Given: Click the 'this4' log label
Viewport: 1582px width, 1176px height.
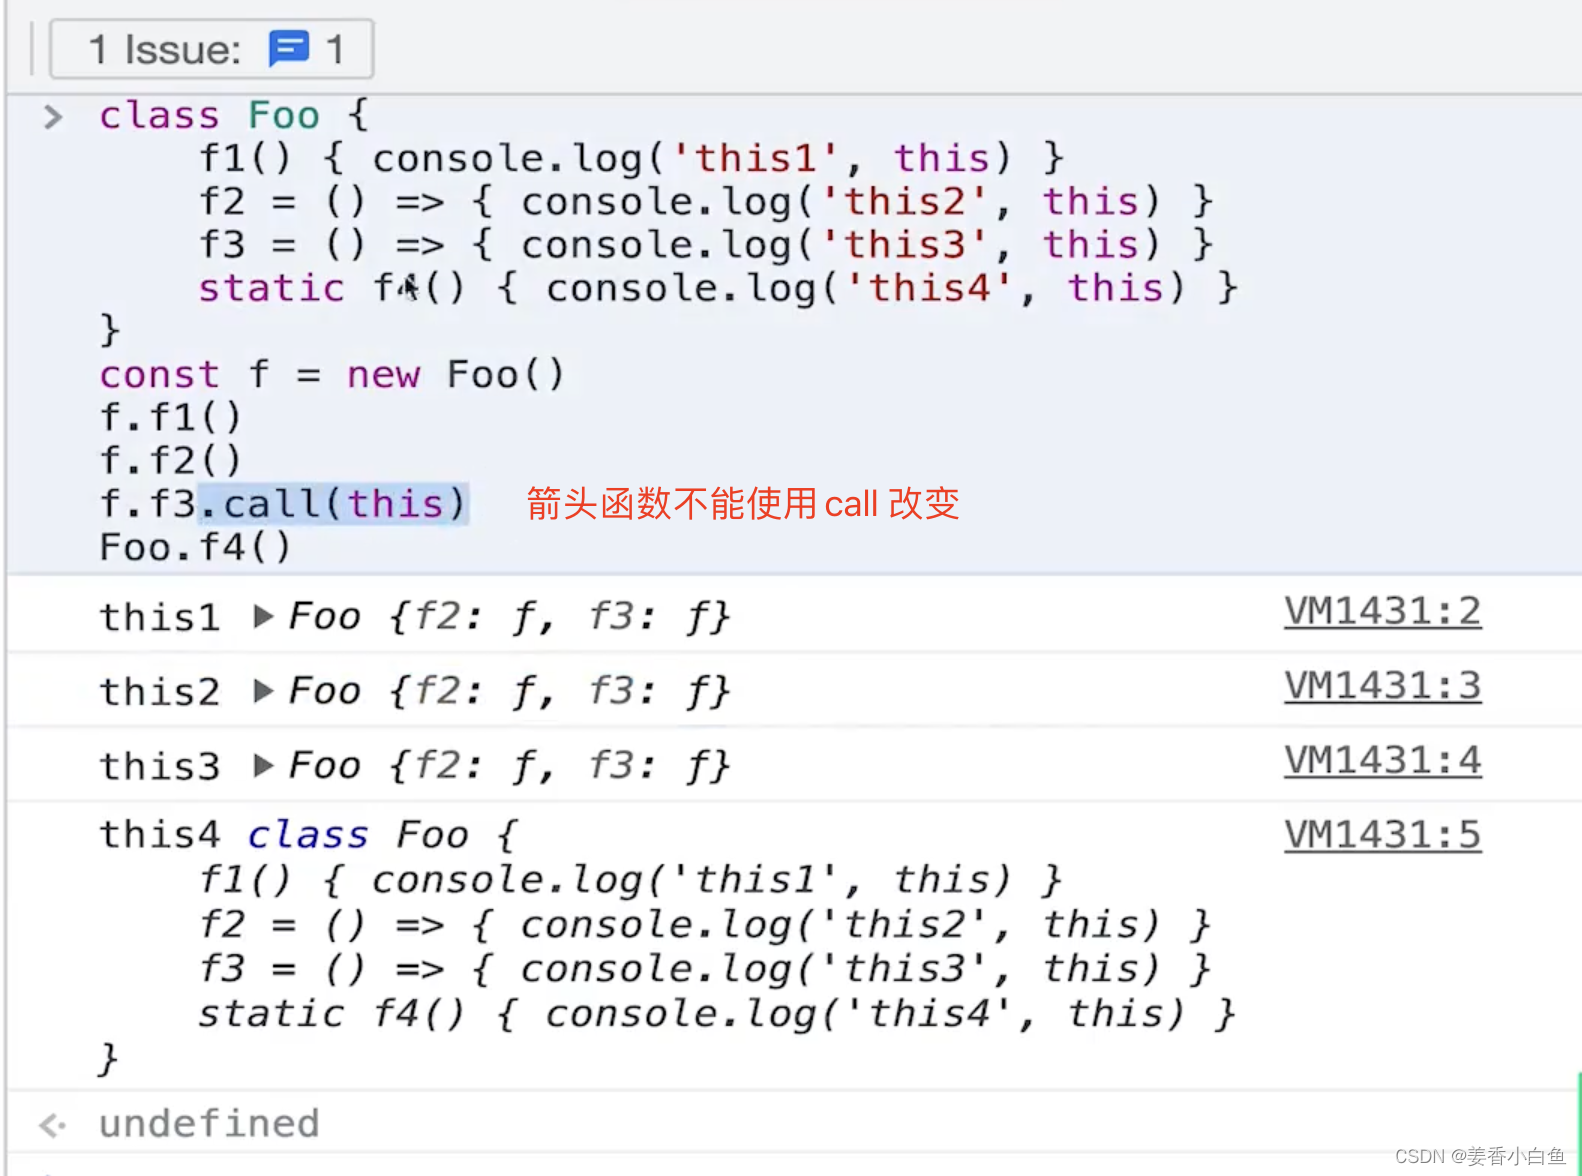Looking at the screenshot, I should (159, 835).
